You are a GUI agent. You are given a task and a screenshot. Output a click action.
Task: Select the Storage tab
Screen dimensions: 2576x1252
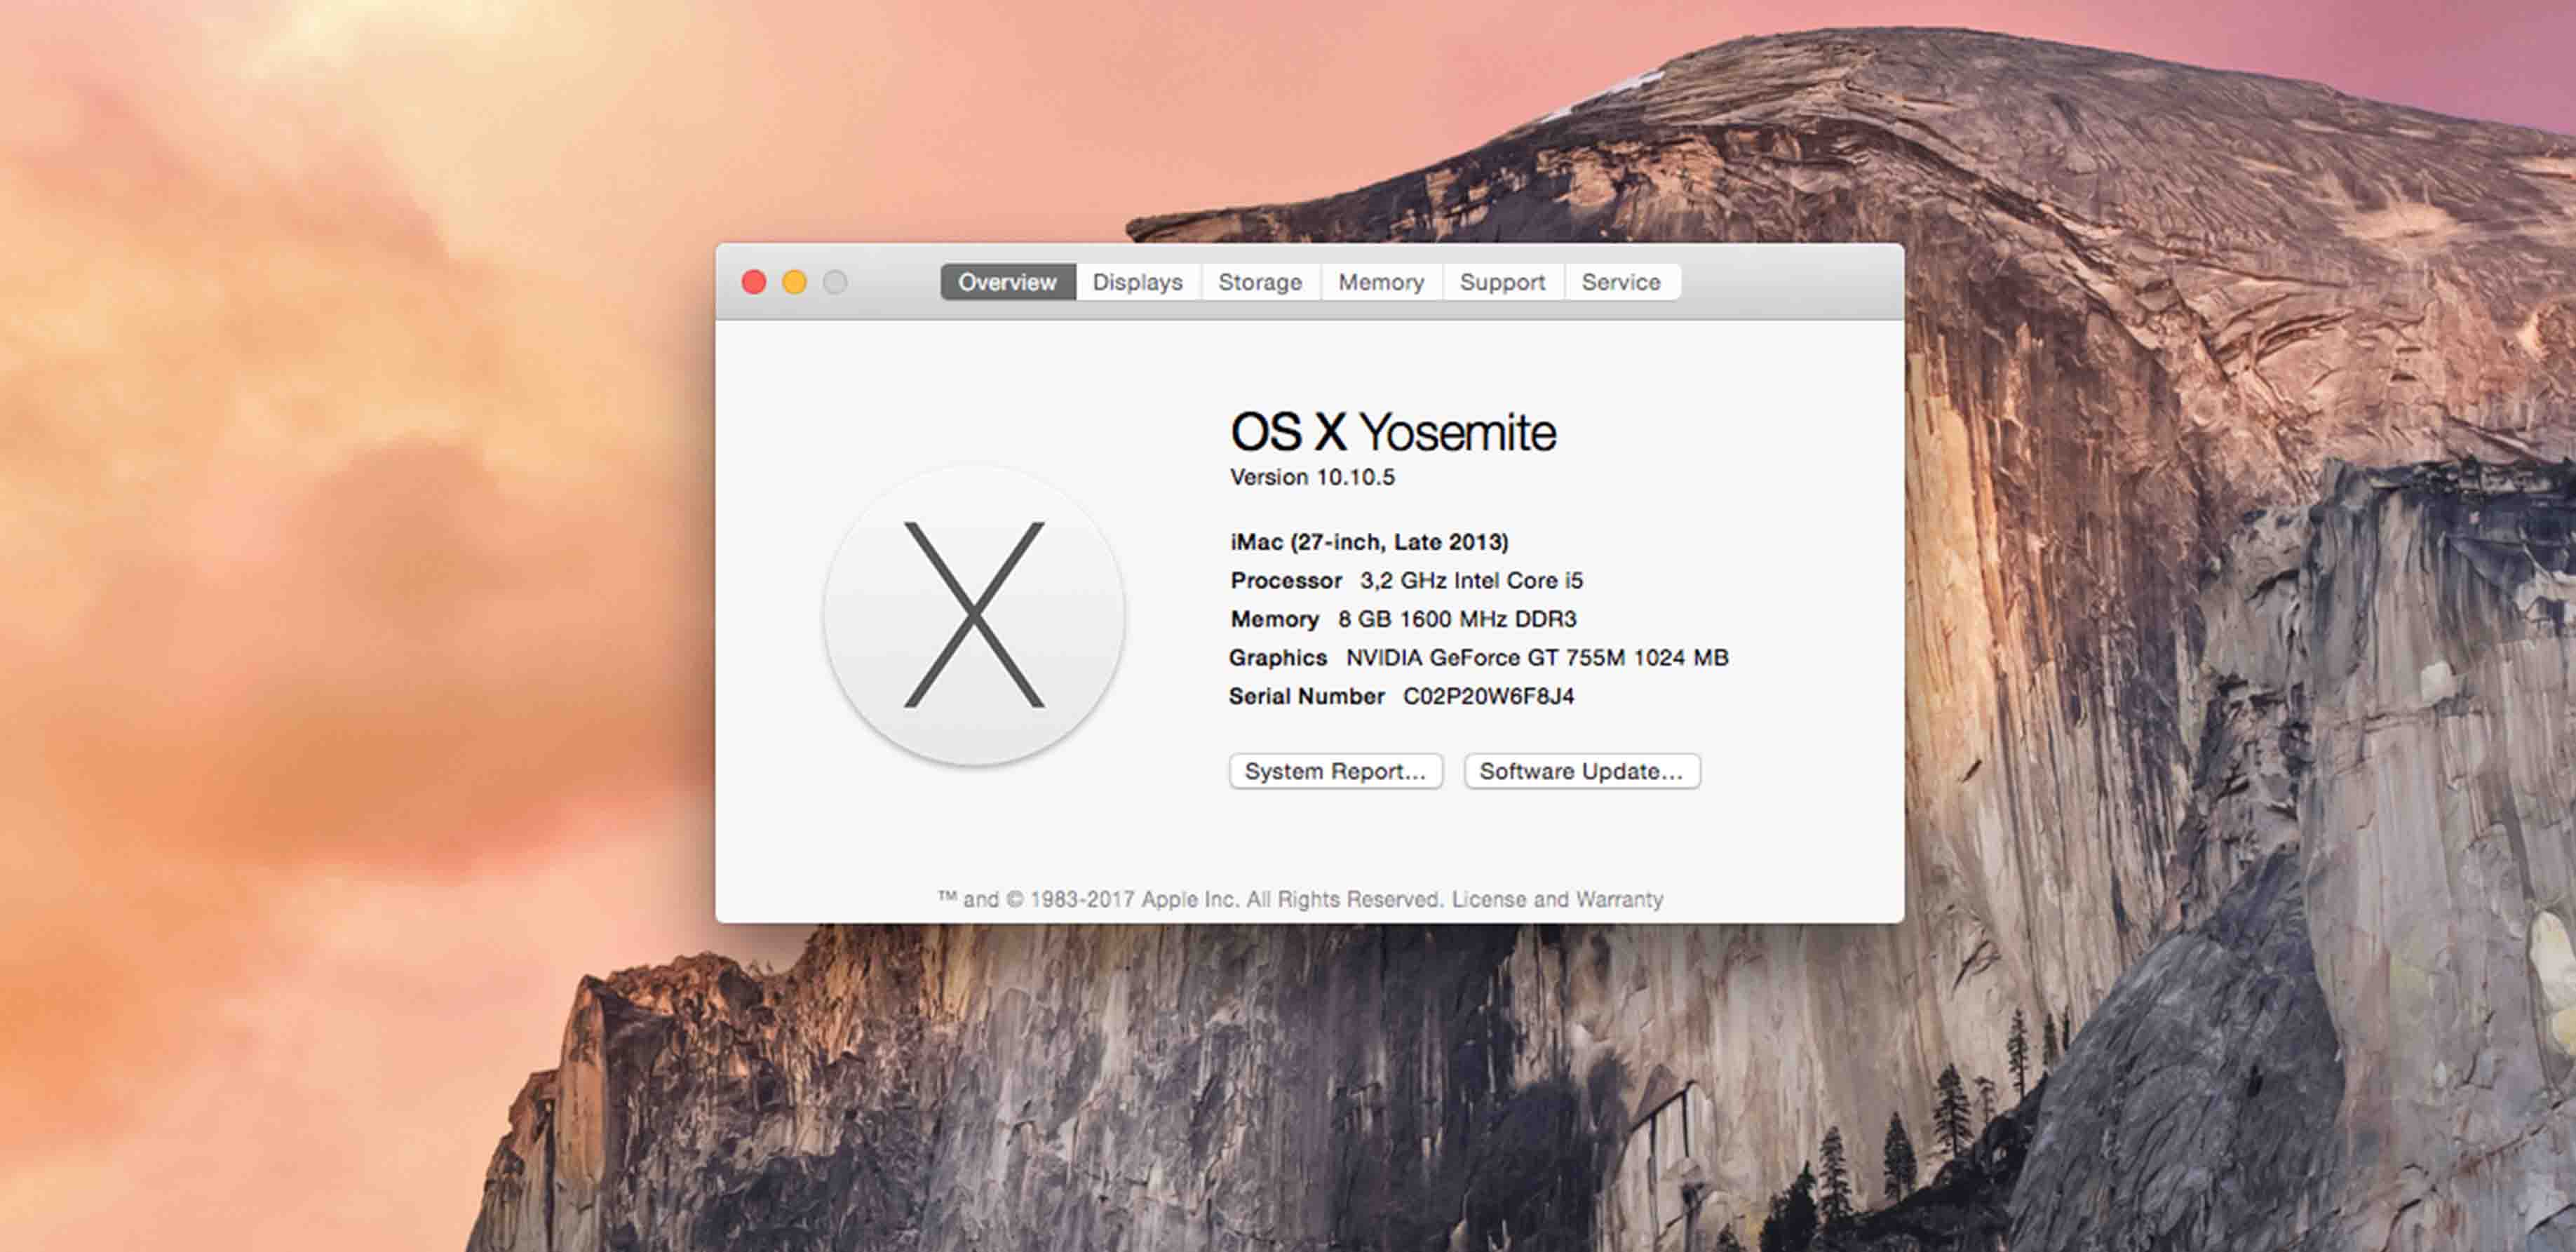pyautogui.click(x=1259, y=282)
